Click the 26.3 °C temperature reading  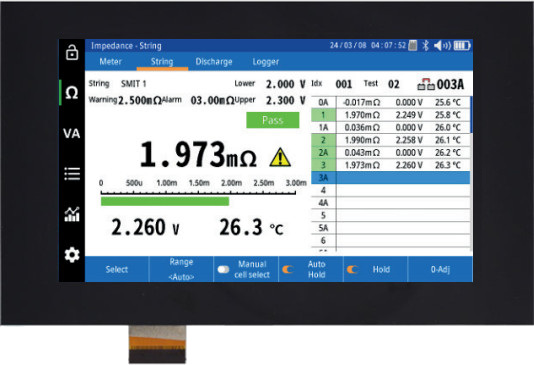tap(251, 227)
